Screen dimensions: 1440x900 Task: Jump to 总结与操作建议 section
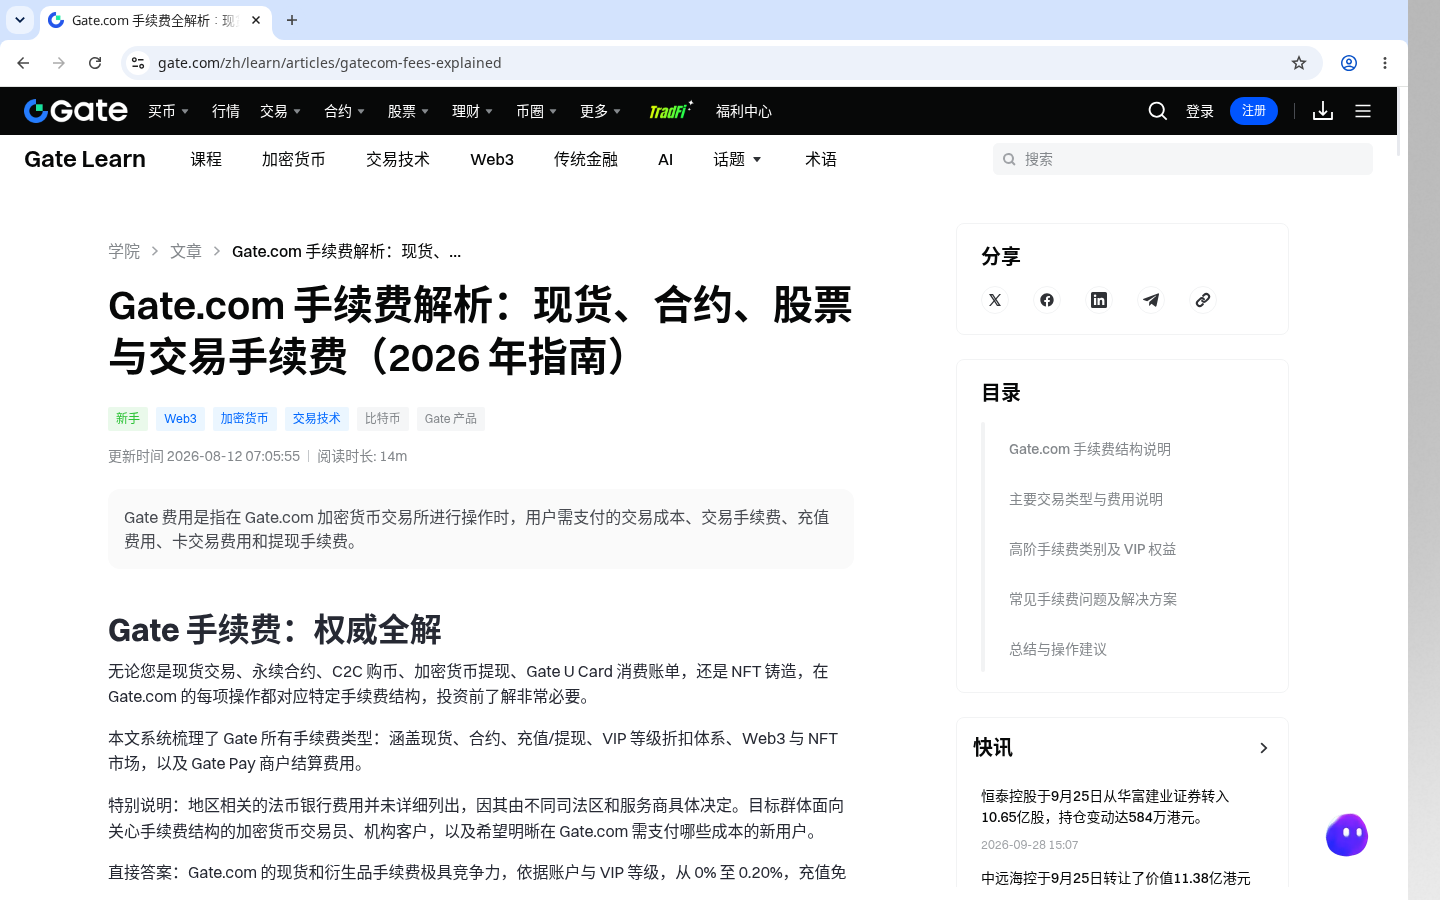(1058, 649)
